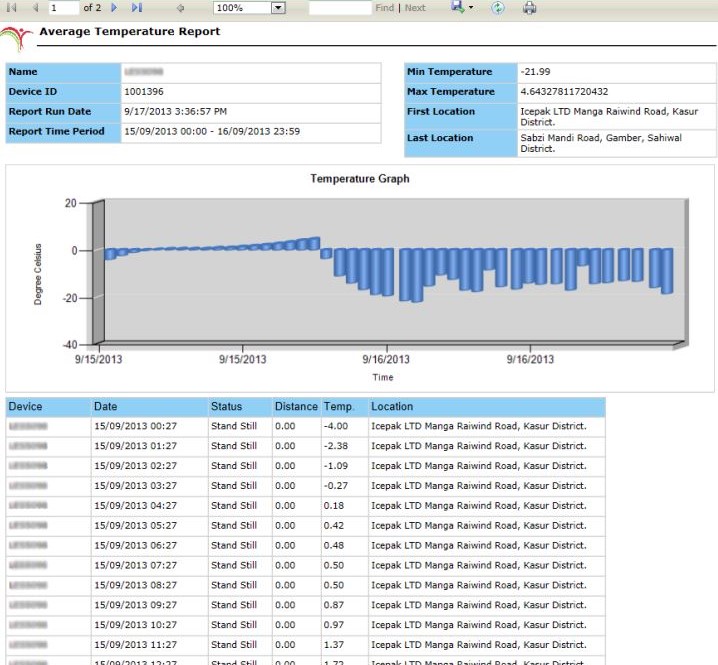Screen dimensions: 718x665
Task: Click the Time axis label
Action: [x=383, y=377]
